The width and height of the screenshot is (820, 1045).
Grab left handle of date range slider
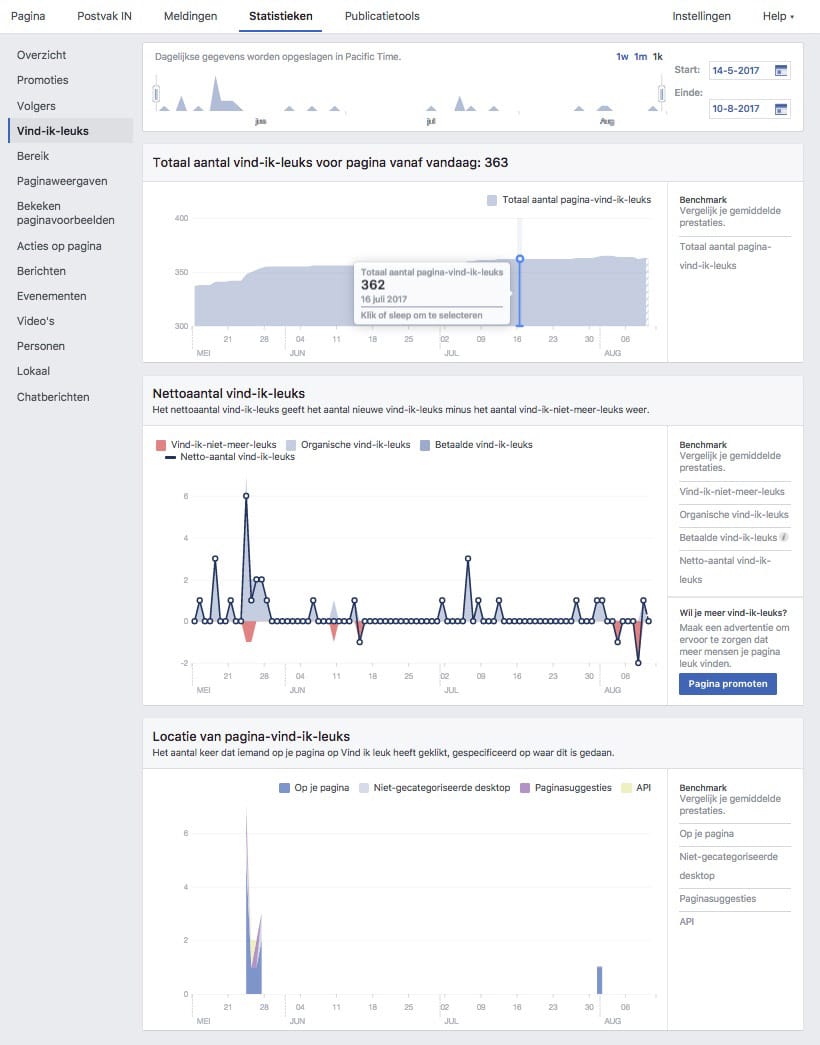pos(156,93)
